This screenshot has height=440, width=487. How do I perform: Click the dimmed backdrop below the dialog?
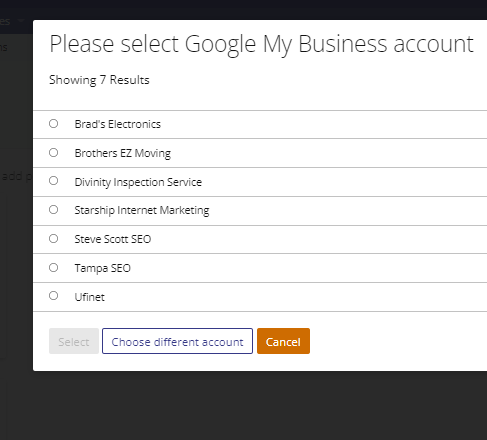click(x=243, y=407)
